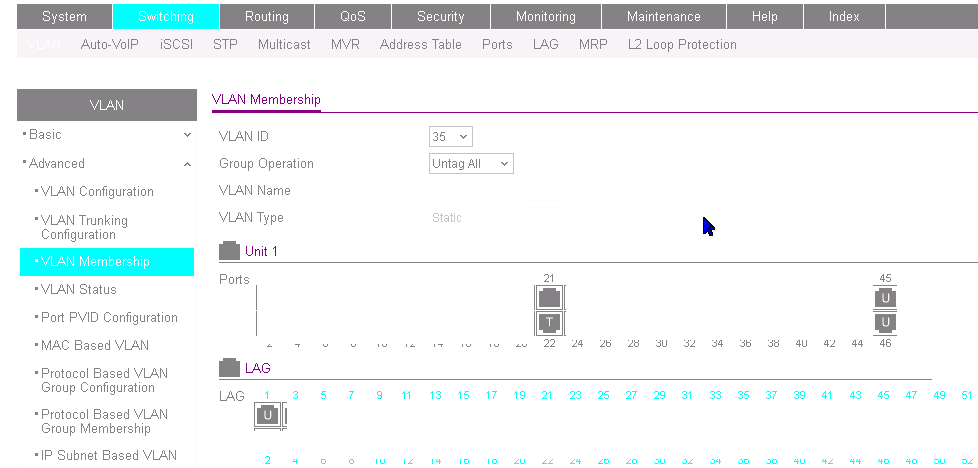Click the LAG section icon

coord(230,368)
